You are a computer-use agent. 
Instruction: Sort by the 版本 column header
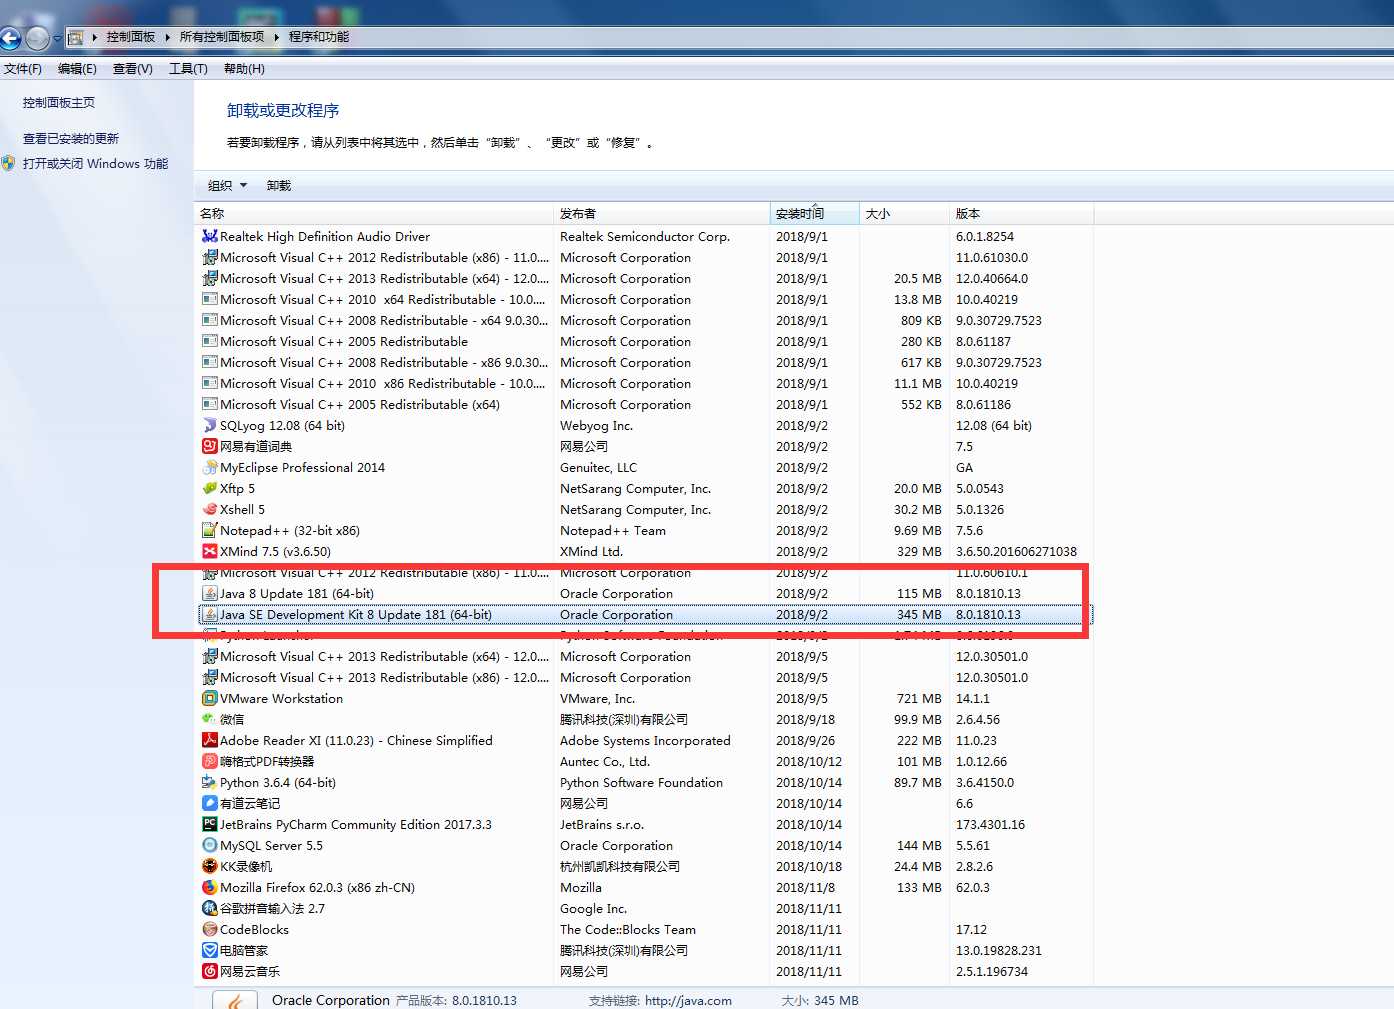1021,214
